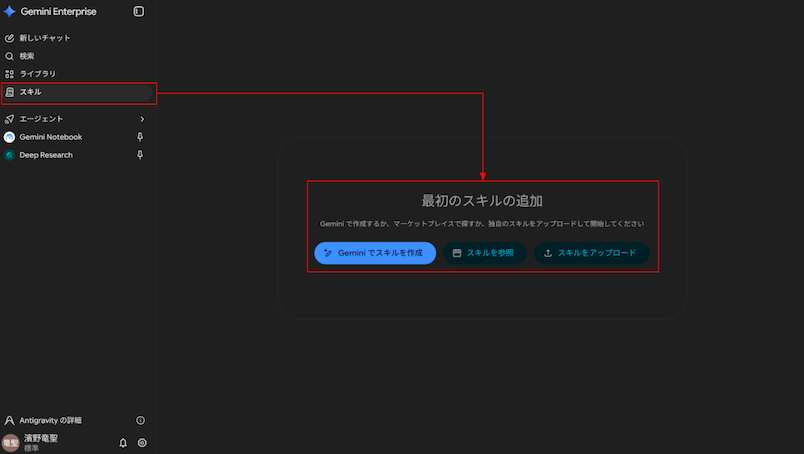Open ライブラリ menu item

click(x=77, y=74)
